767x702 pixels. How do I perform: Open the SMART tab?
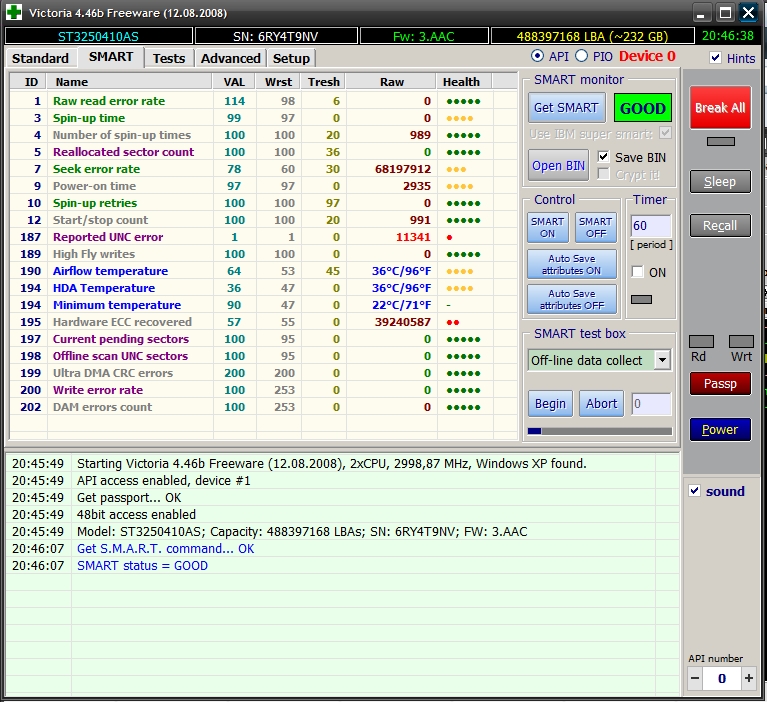[x=111, y=57]
